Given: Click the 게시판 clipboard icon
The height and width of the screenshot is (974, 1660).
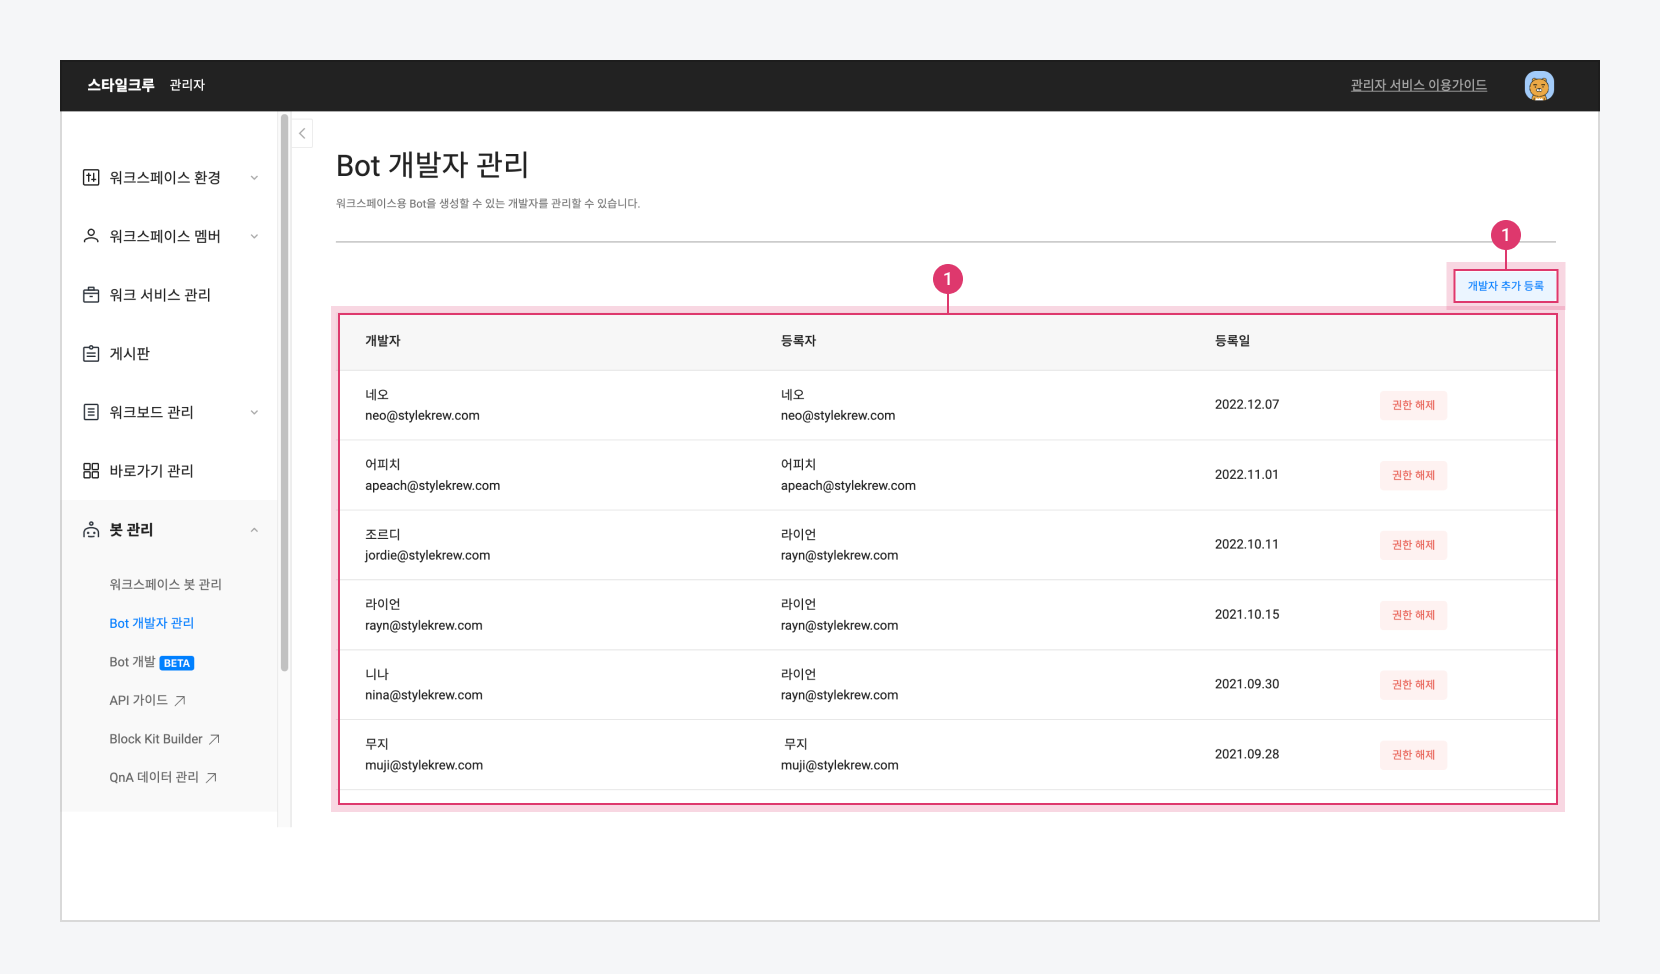Looking at the screenshot, I should (91, 354).
